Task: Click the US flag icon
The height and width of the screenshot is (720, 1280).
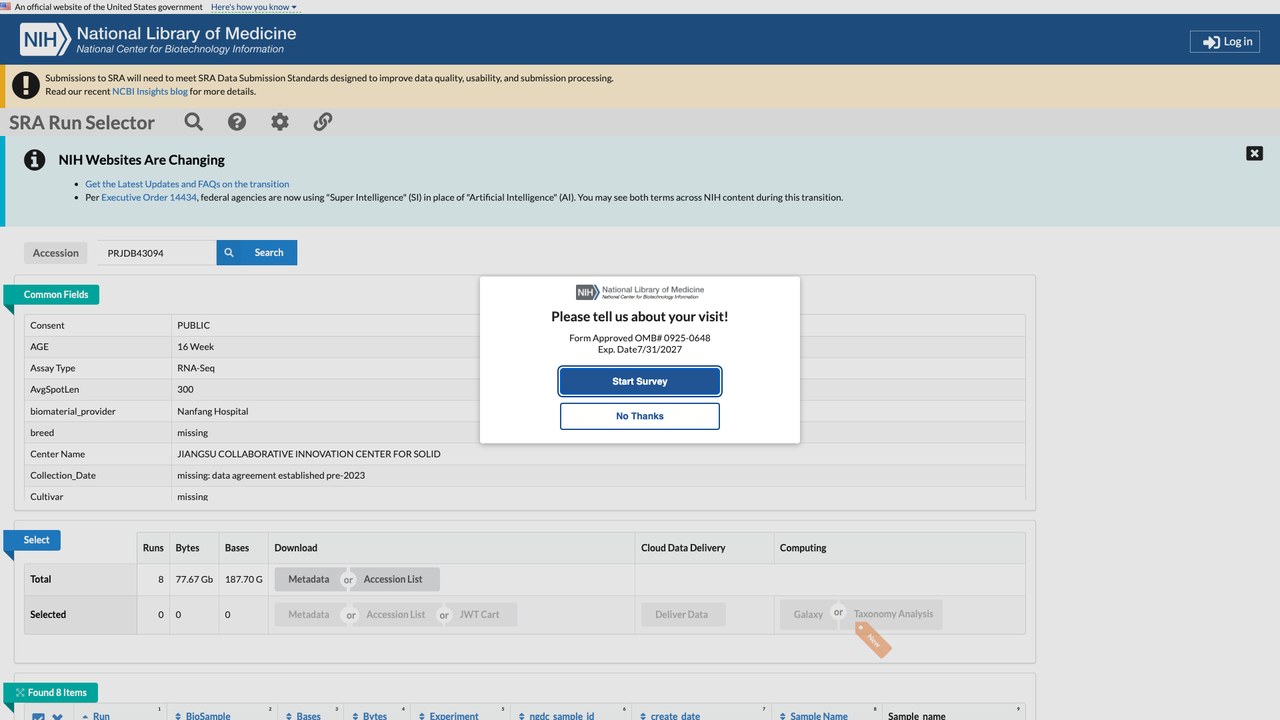Action: tap(6, 7)
